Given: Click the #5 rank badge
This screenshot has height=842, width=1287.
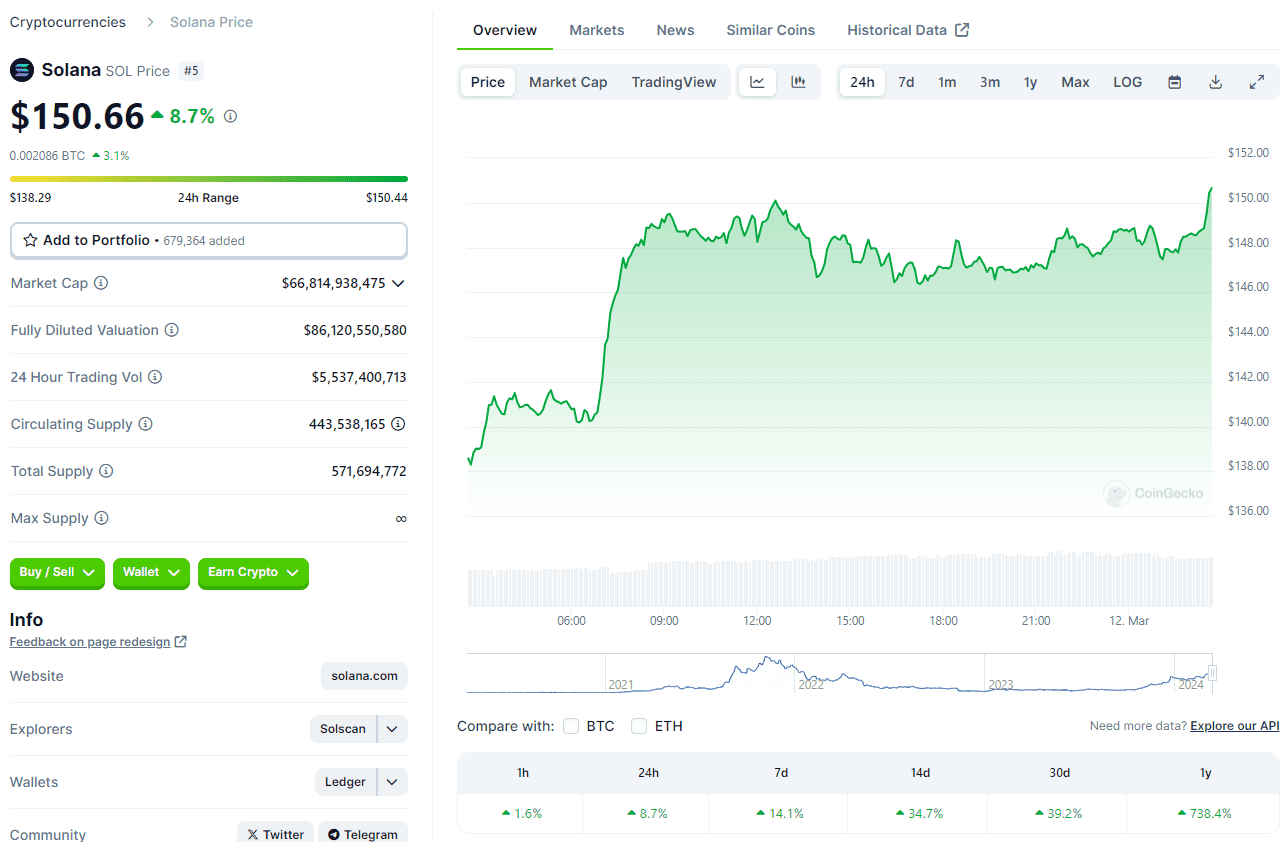Looking at the screenshot, I should (x=191, y=70).
